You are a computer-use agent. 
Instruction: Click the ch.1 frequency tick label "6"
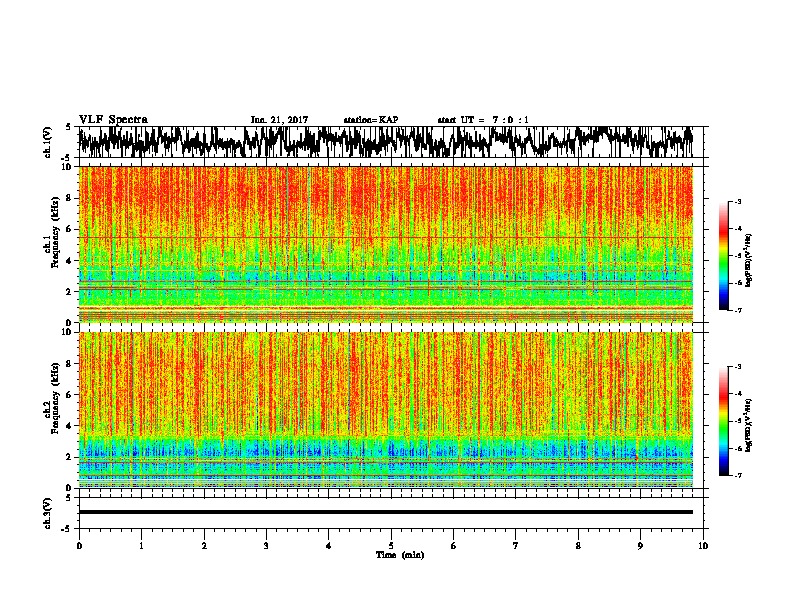click(x=70, y=229)
